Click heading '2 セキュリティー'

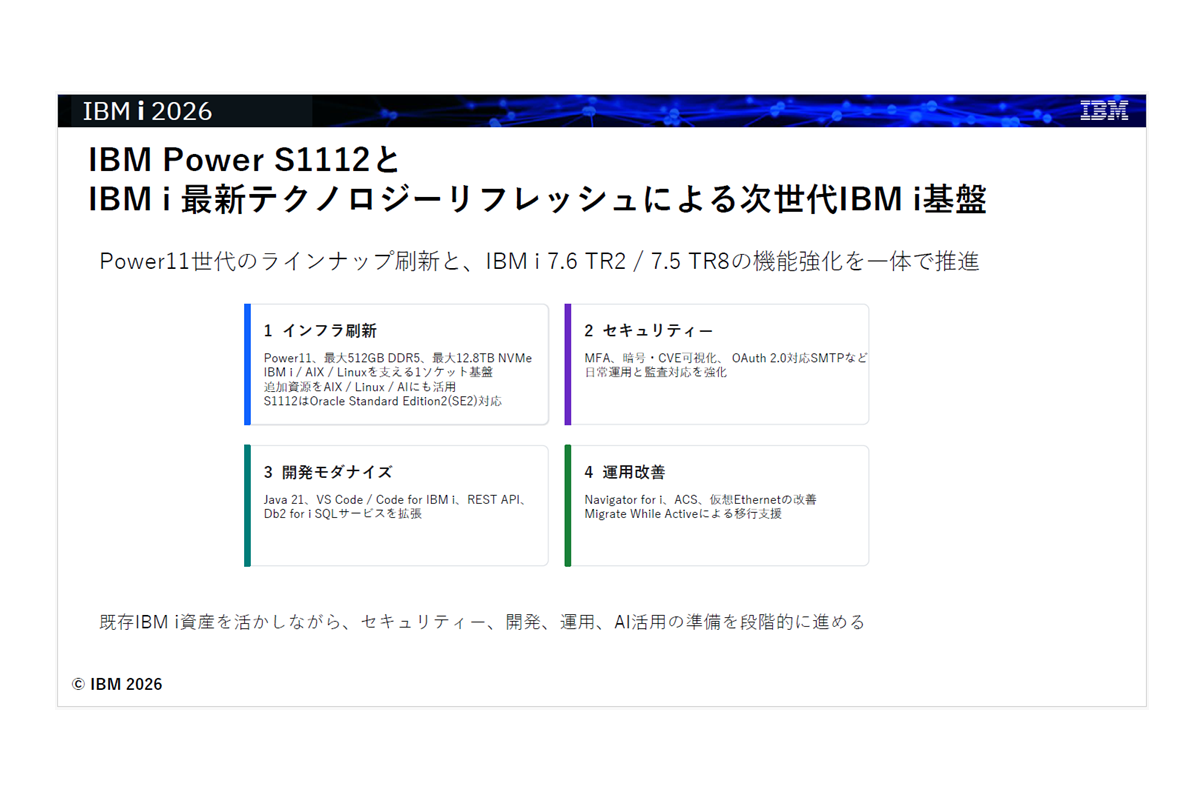tap(649, 331)
